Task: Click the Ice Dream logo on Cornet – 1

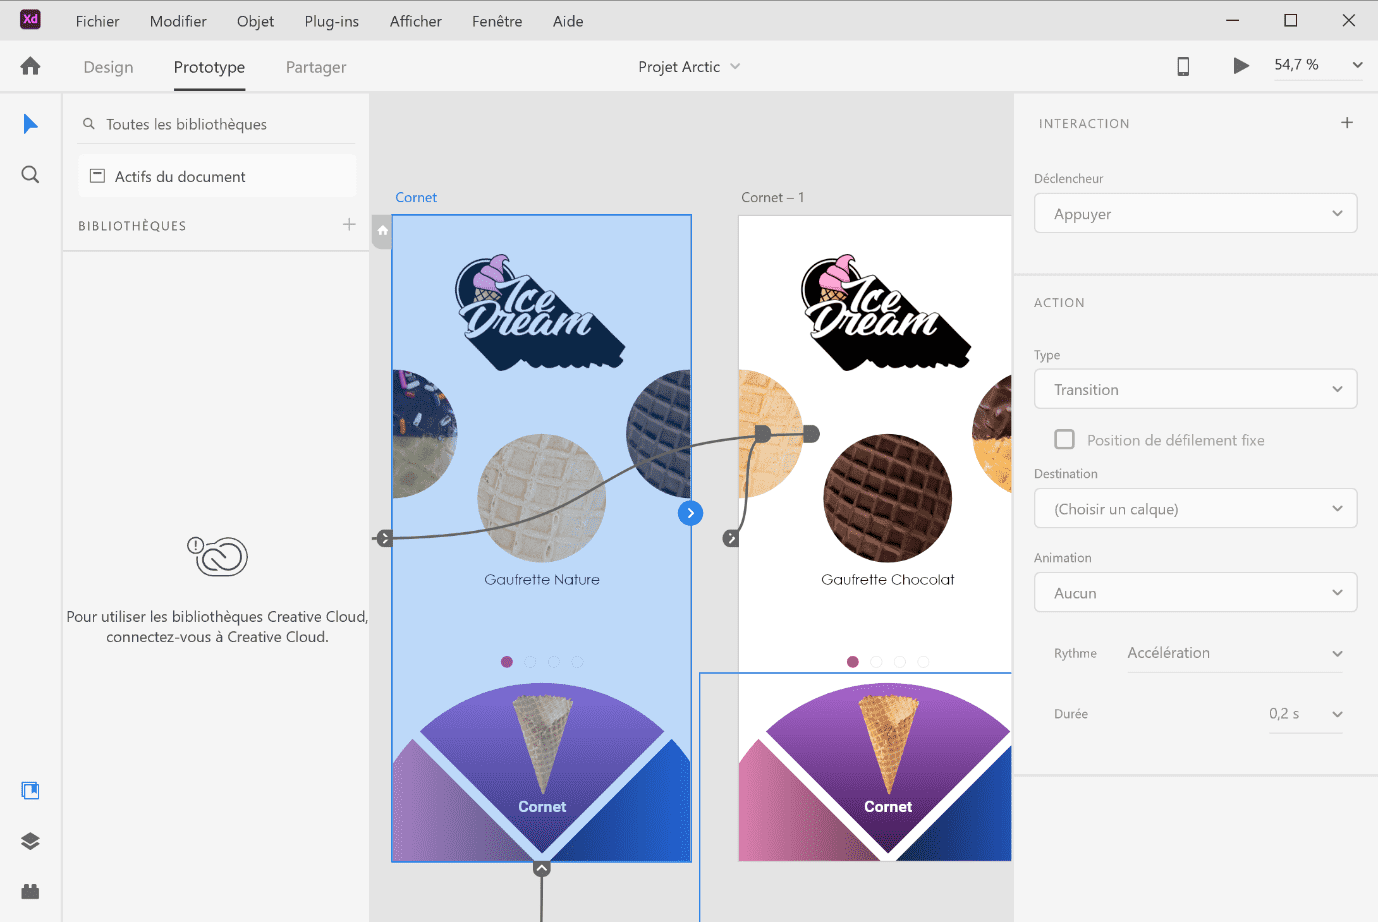Action: click(x=886, y=312)
